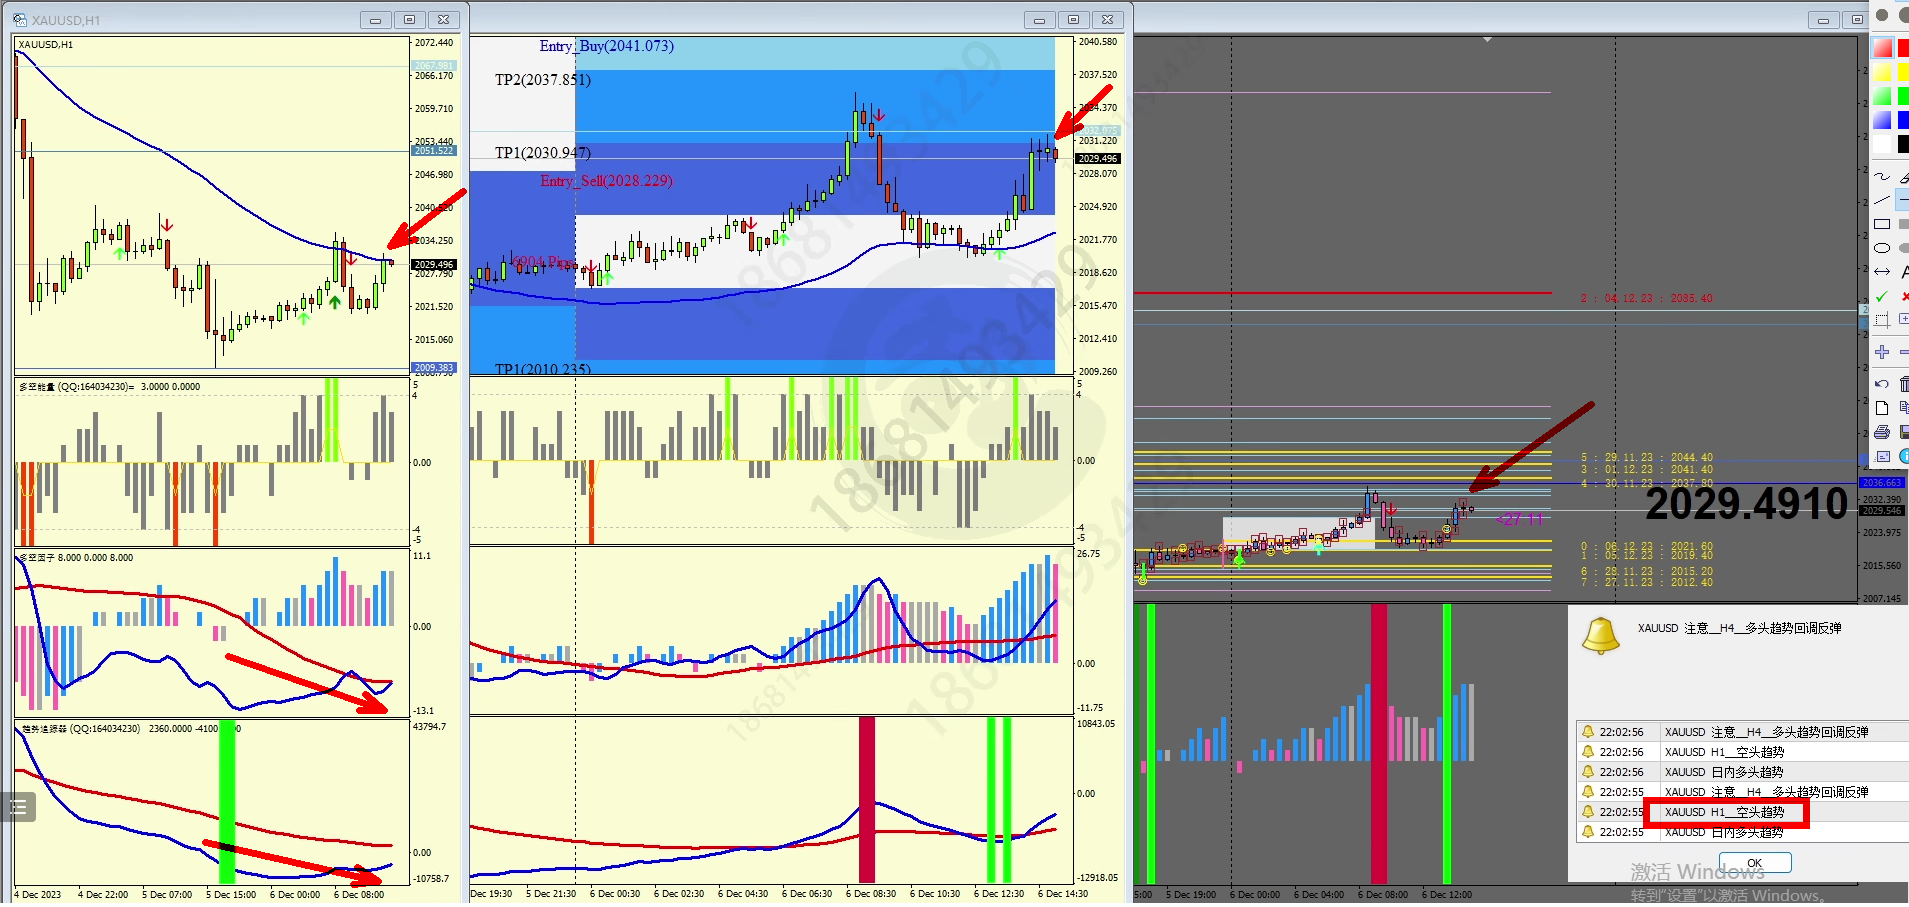
Task: Select the freehand curve drawing tool
Action: 1882,177
